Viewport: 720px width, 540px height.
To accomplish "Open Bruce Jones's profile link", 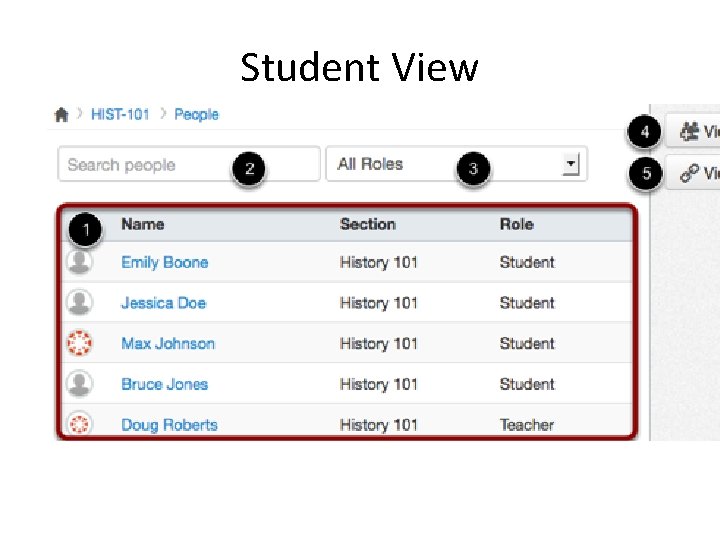I will pos(164,384).
